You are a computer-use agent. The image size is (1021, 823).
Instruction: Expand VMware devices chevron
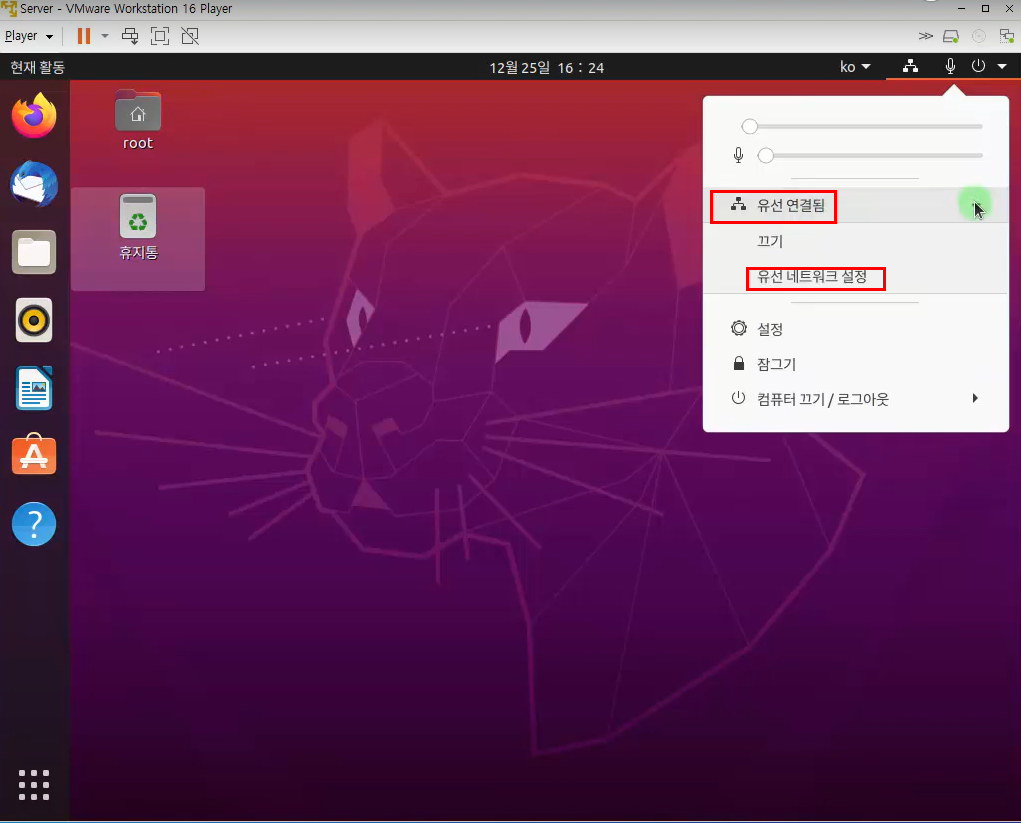click(x=925, y=36)
